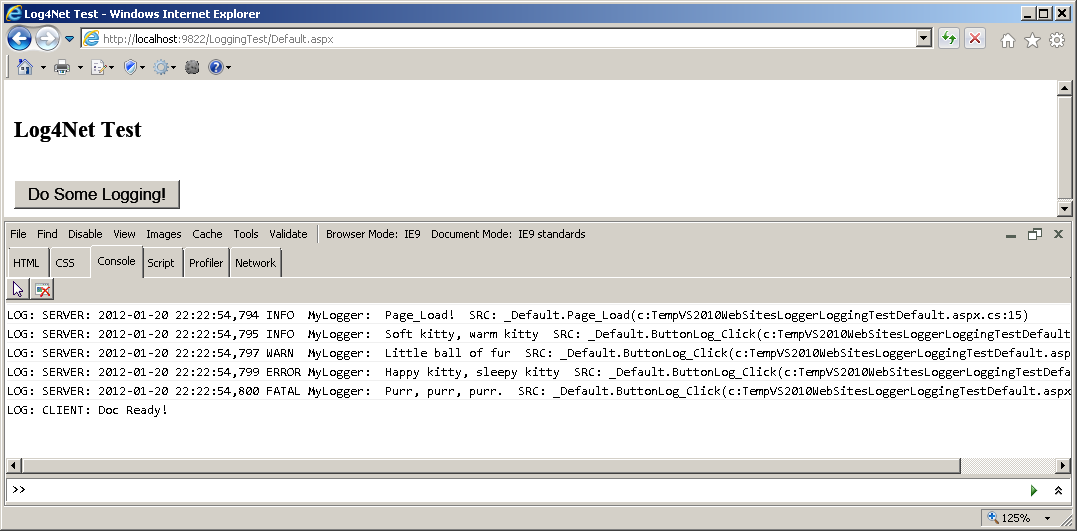The width and height of the screenshot is (1077, 531).
Task: Minimize the developer tools pane
Action: [x=1010, y=235]
